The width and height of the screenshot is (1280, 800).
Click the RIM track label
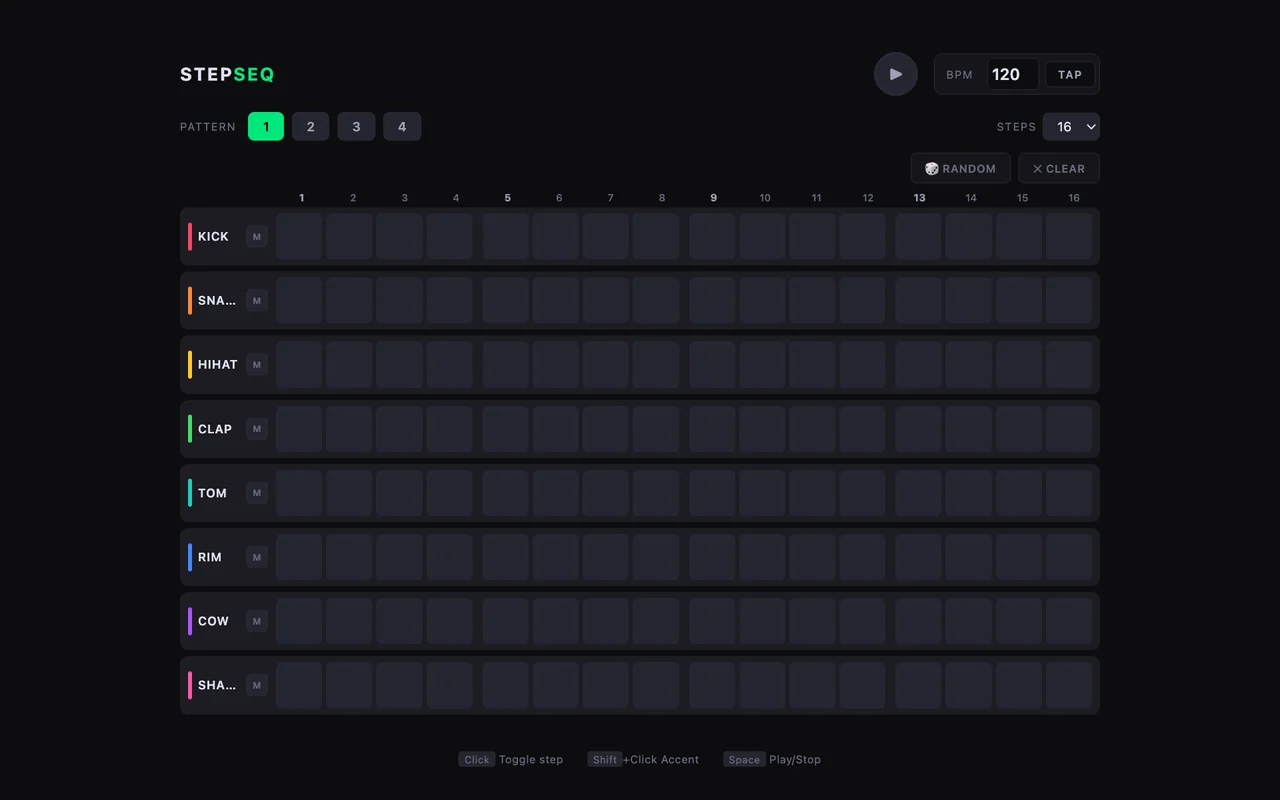(210, 557)
